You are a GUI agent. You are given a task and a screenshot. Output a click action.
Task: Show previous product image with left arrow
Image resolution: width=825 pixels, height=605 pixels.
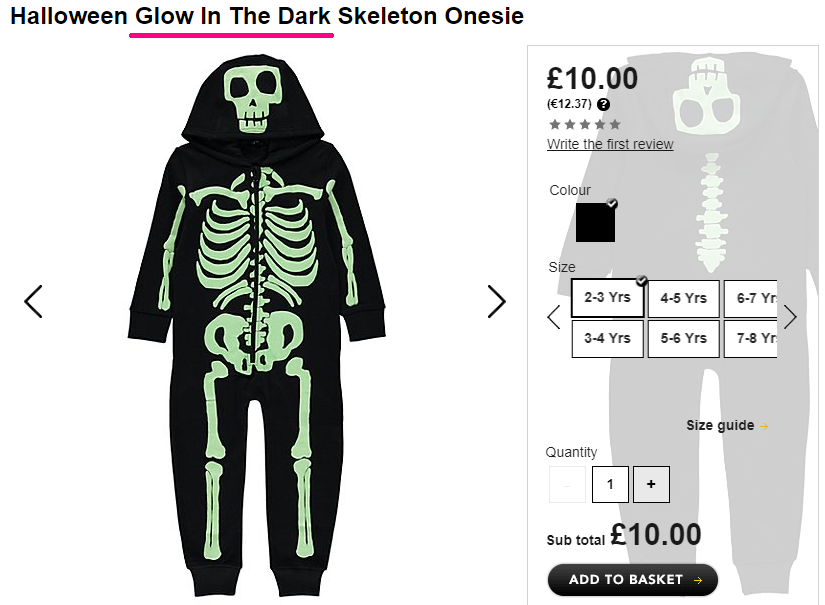(x=33, y=301)
